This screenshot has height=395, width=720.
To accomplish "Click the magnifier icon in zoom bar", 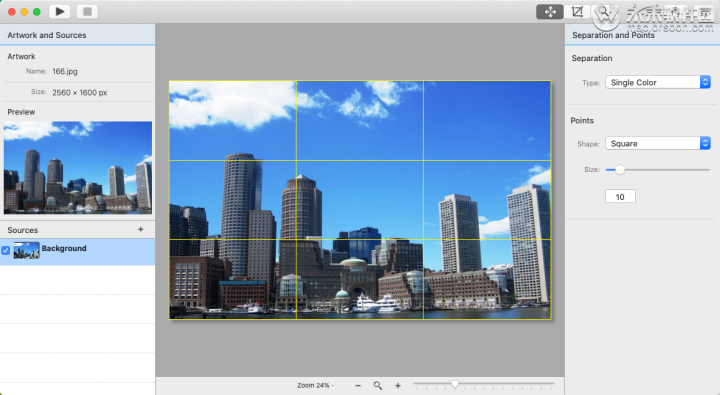I will 377,385.
